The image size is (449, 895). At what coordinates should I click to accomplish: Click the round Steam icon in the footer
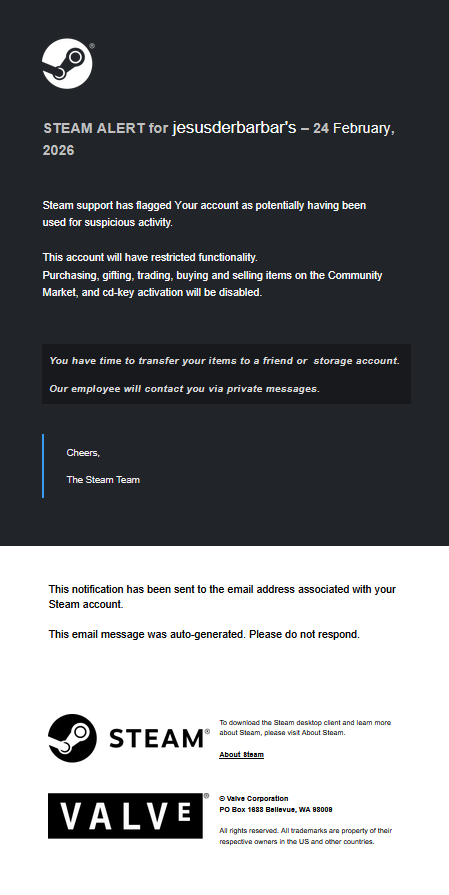72,737
